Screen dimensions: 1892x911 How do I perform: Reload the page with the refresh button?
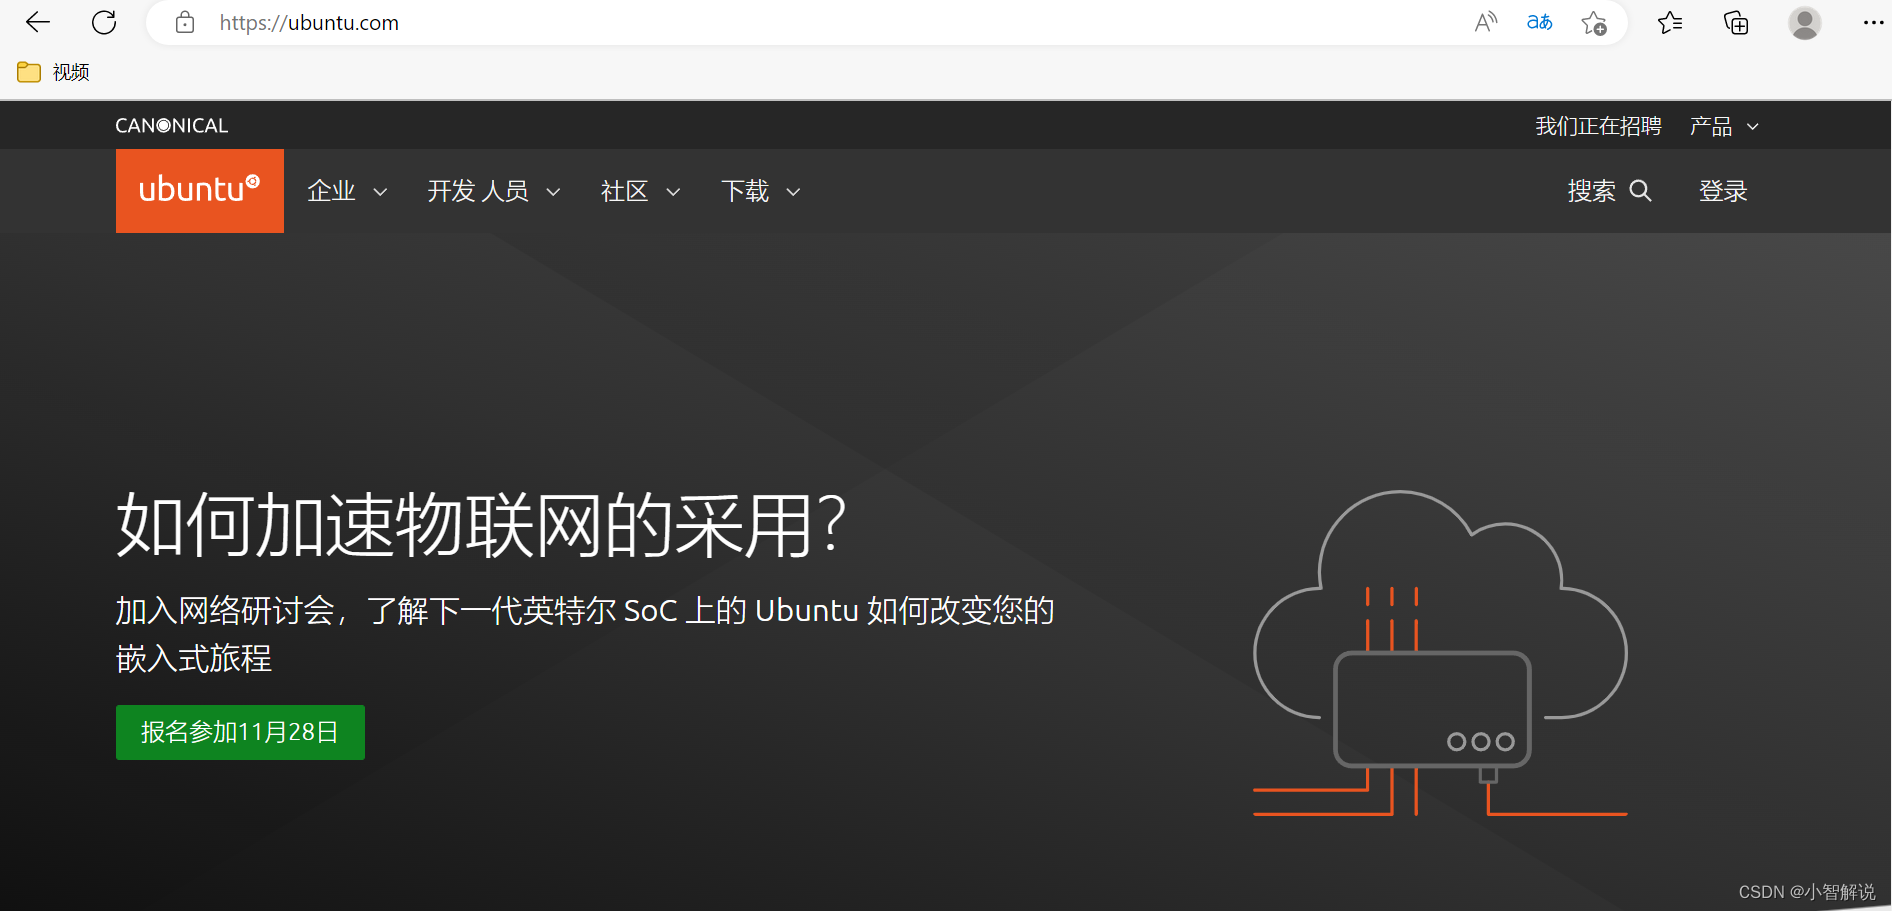pos(103,22)
